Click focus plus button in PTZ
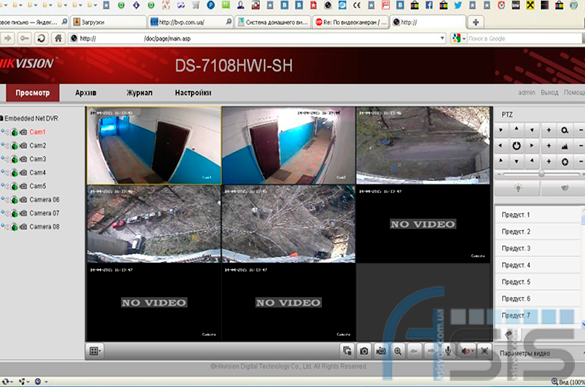Viewport: 585px width, 387px height. click(x=548, y=146)
